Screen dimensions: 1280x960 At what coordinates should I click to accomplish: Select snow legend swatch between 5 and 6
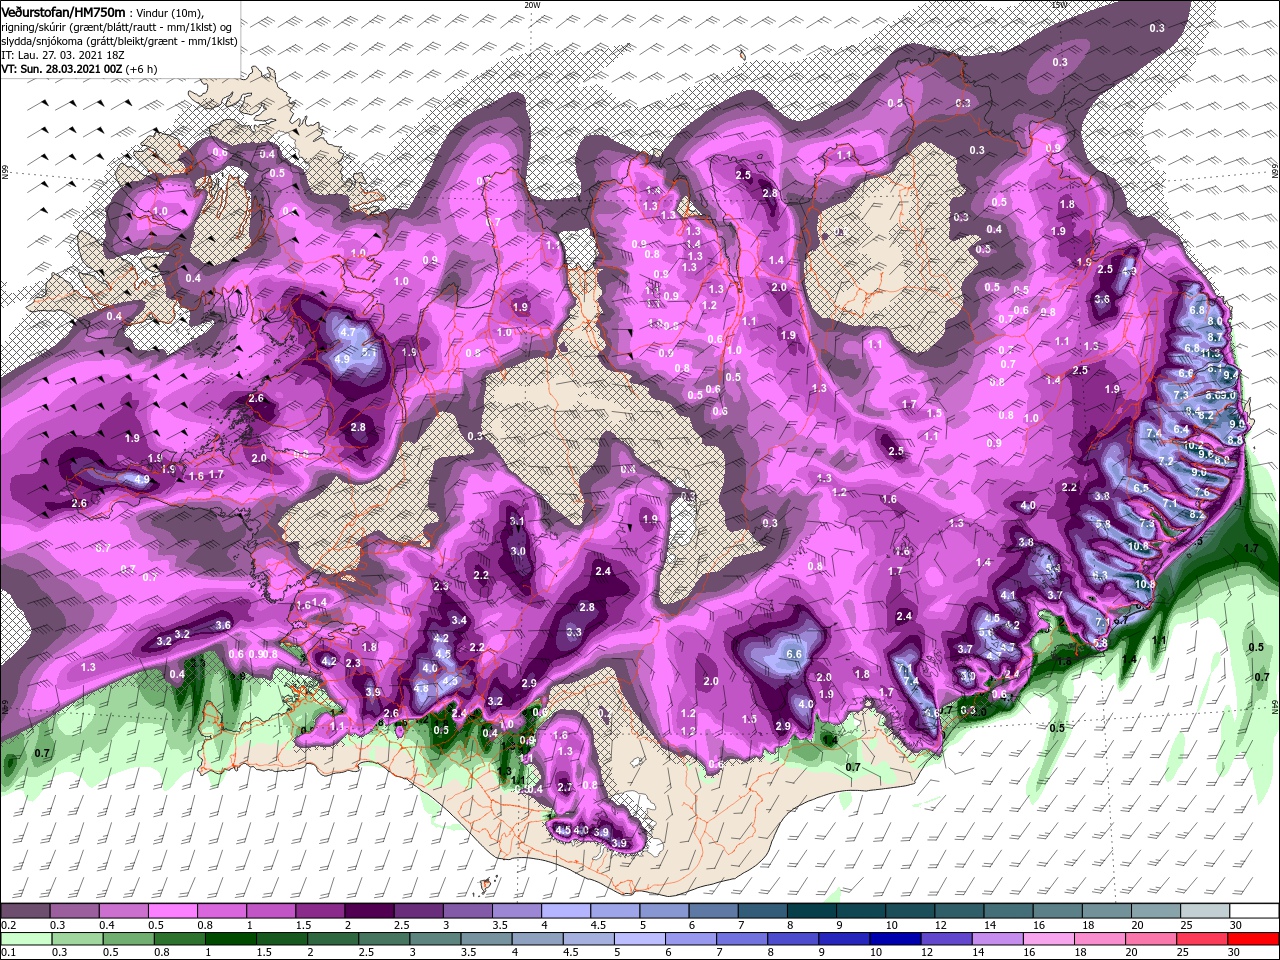coord(663,912)
